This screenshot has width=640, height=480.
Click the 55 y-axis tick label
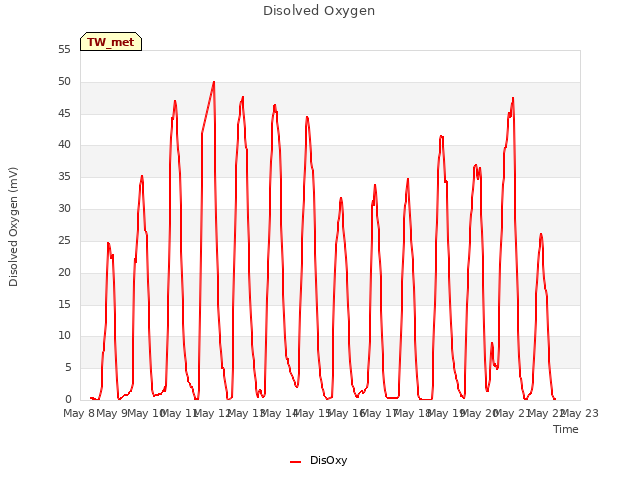point(64,49)
